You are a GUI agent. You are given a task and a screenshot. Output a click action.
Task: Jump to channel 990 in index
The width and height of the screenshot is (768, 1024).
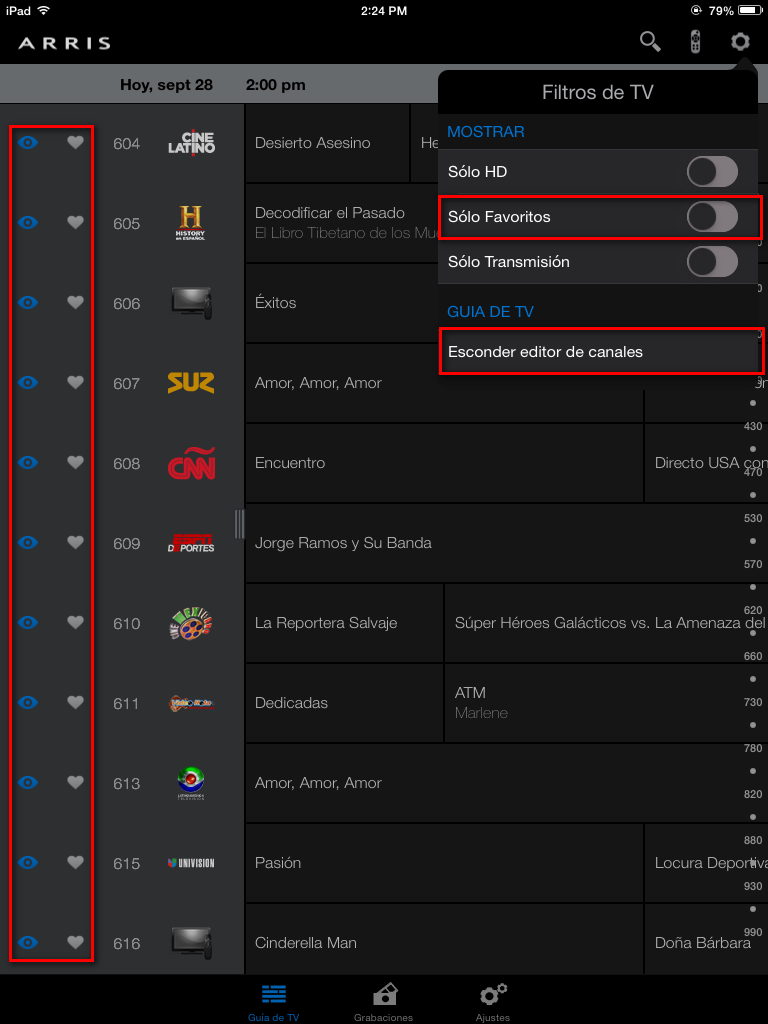click(x=753, y=932)
